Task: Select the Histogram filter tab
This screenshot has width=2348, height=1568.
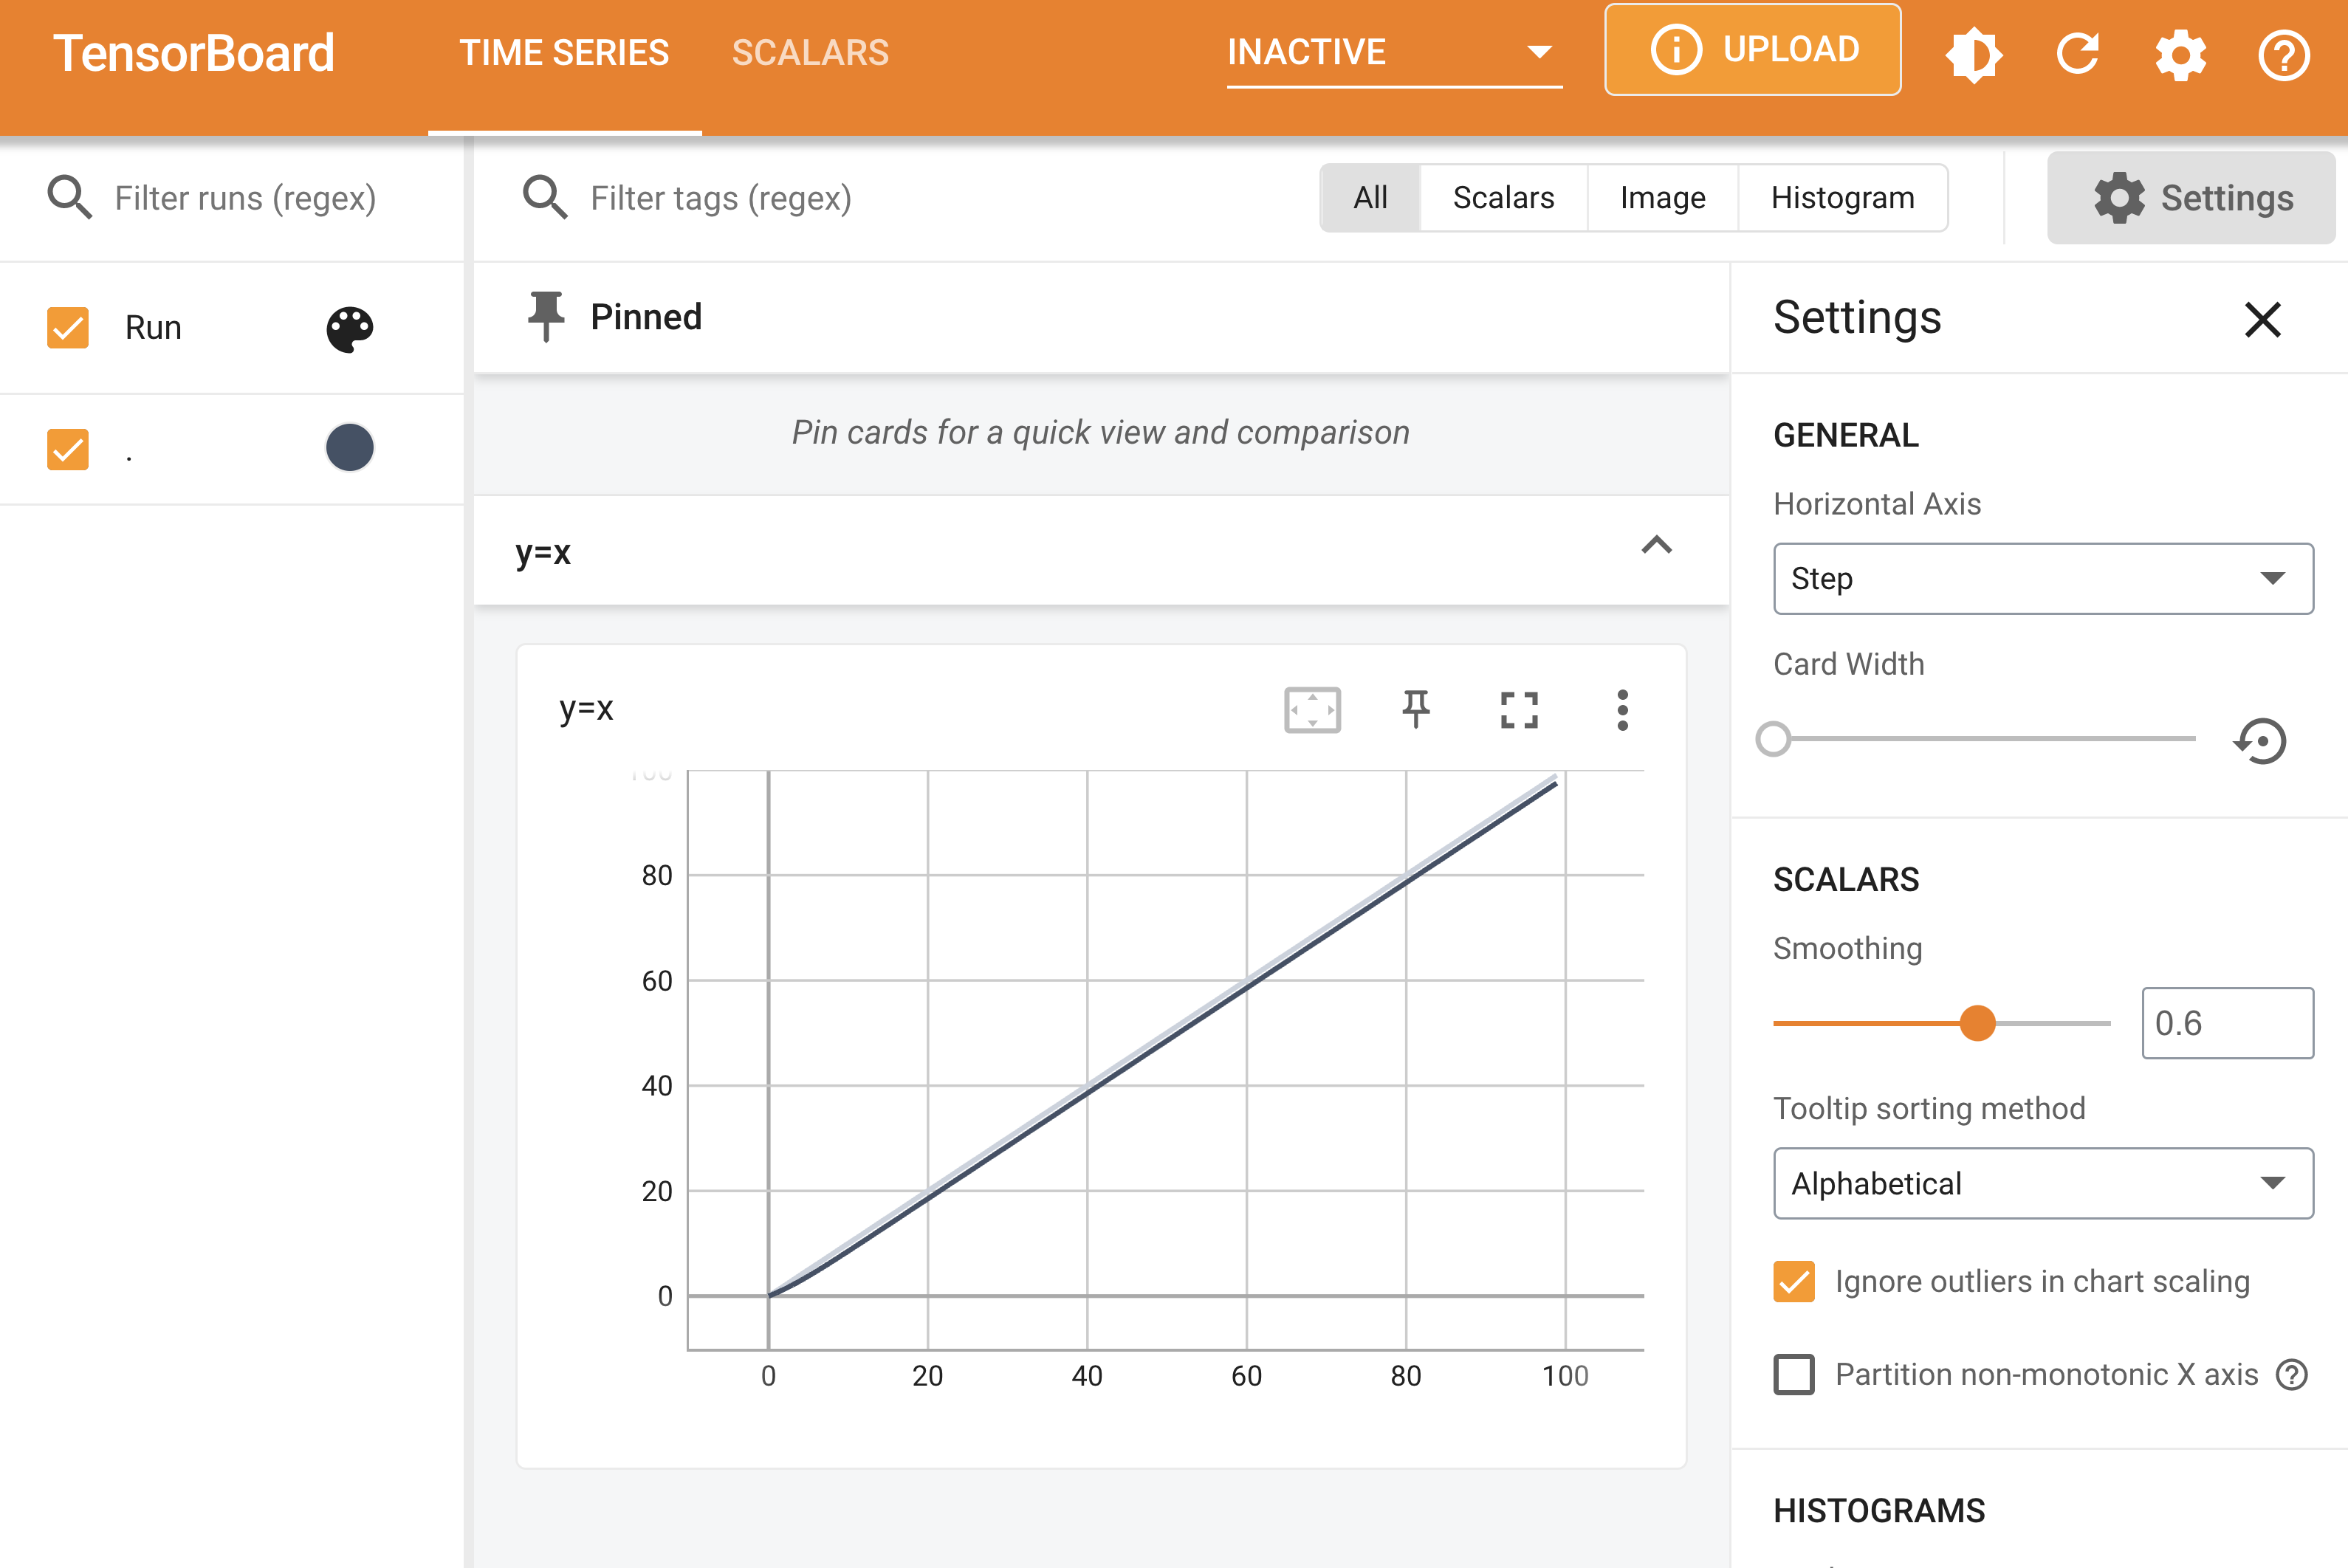Action: tap(1842, 198)
